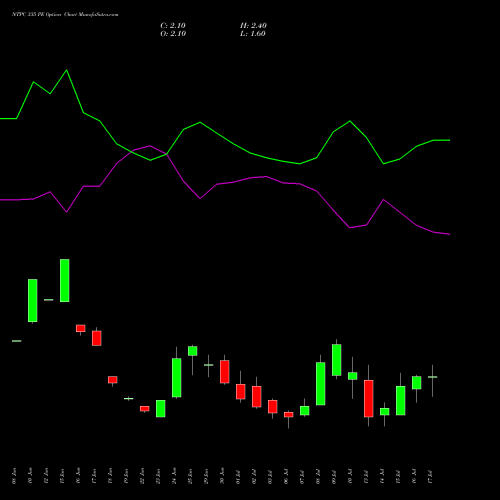Click the close value C: 2.10

point(173,26)
